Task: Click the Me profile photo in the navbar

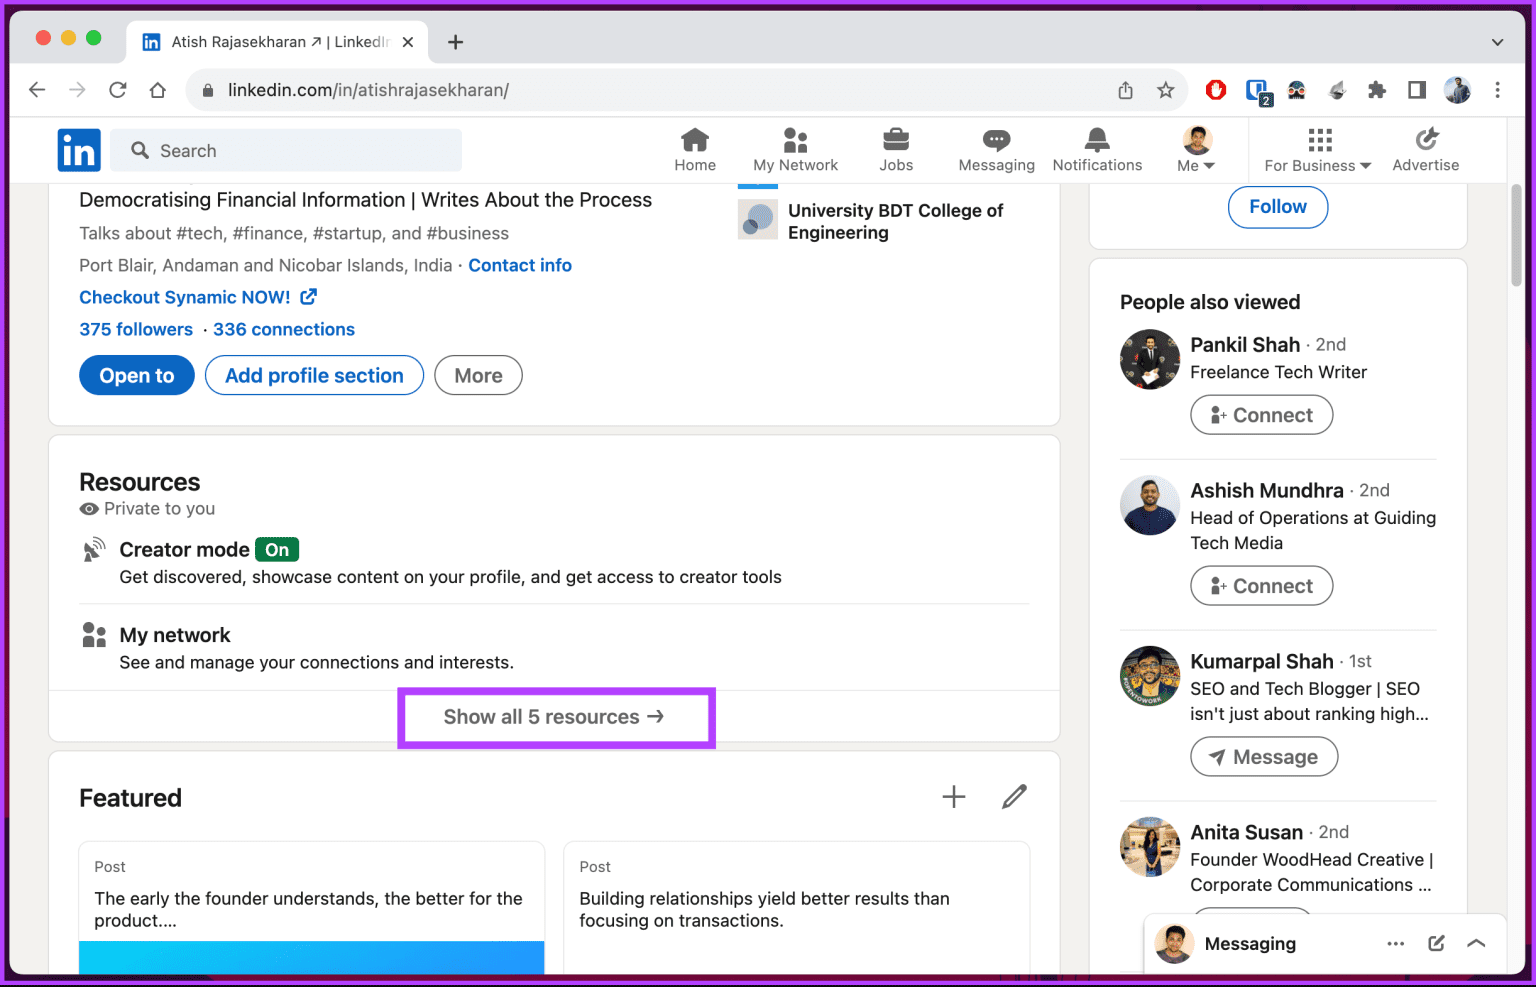Action: point(1196,138)
